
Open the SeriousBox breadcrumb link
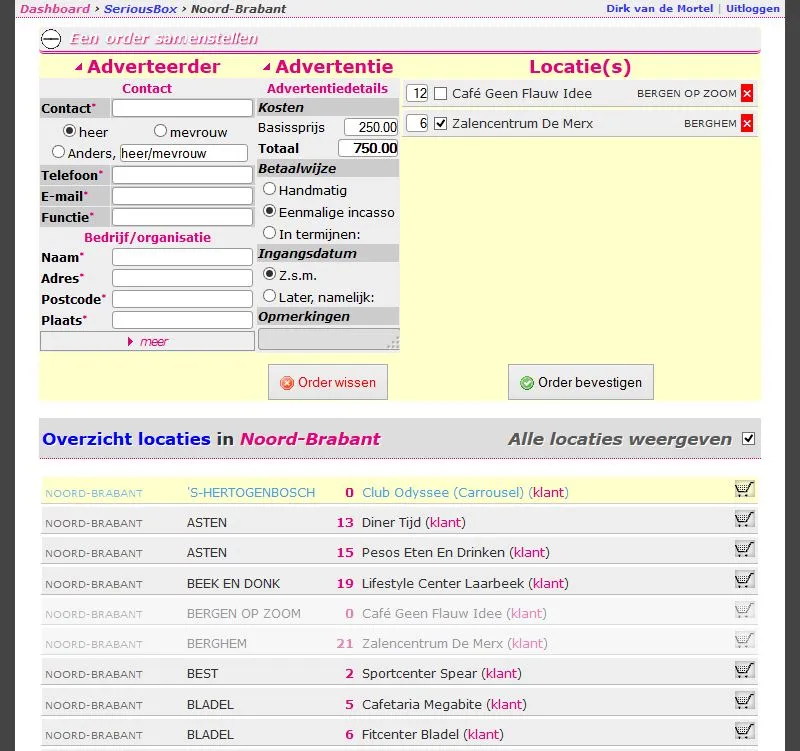(140, 9)
